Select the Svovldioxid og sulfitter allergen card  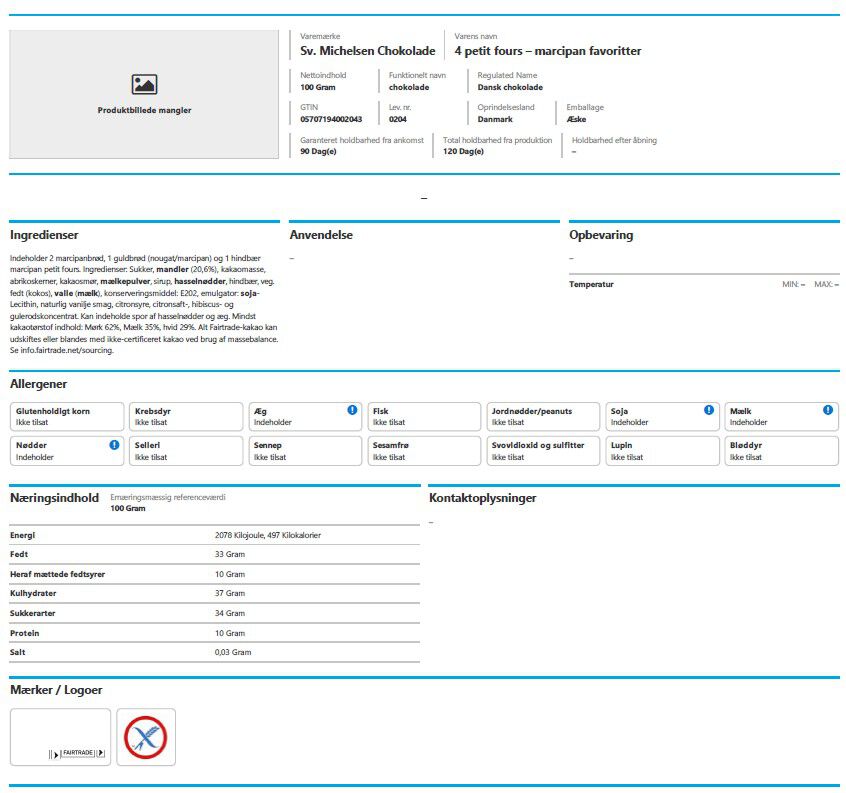543,451
